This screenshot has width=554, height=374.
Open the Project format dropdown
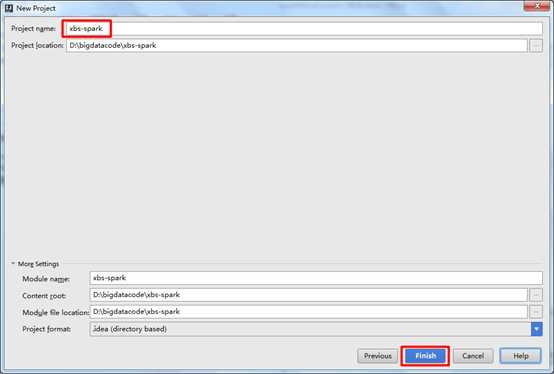pyautogui.click(x=316, y=329)
